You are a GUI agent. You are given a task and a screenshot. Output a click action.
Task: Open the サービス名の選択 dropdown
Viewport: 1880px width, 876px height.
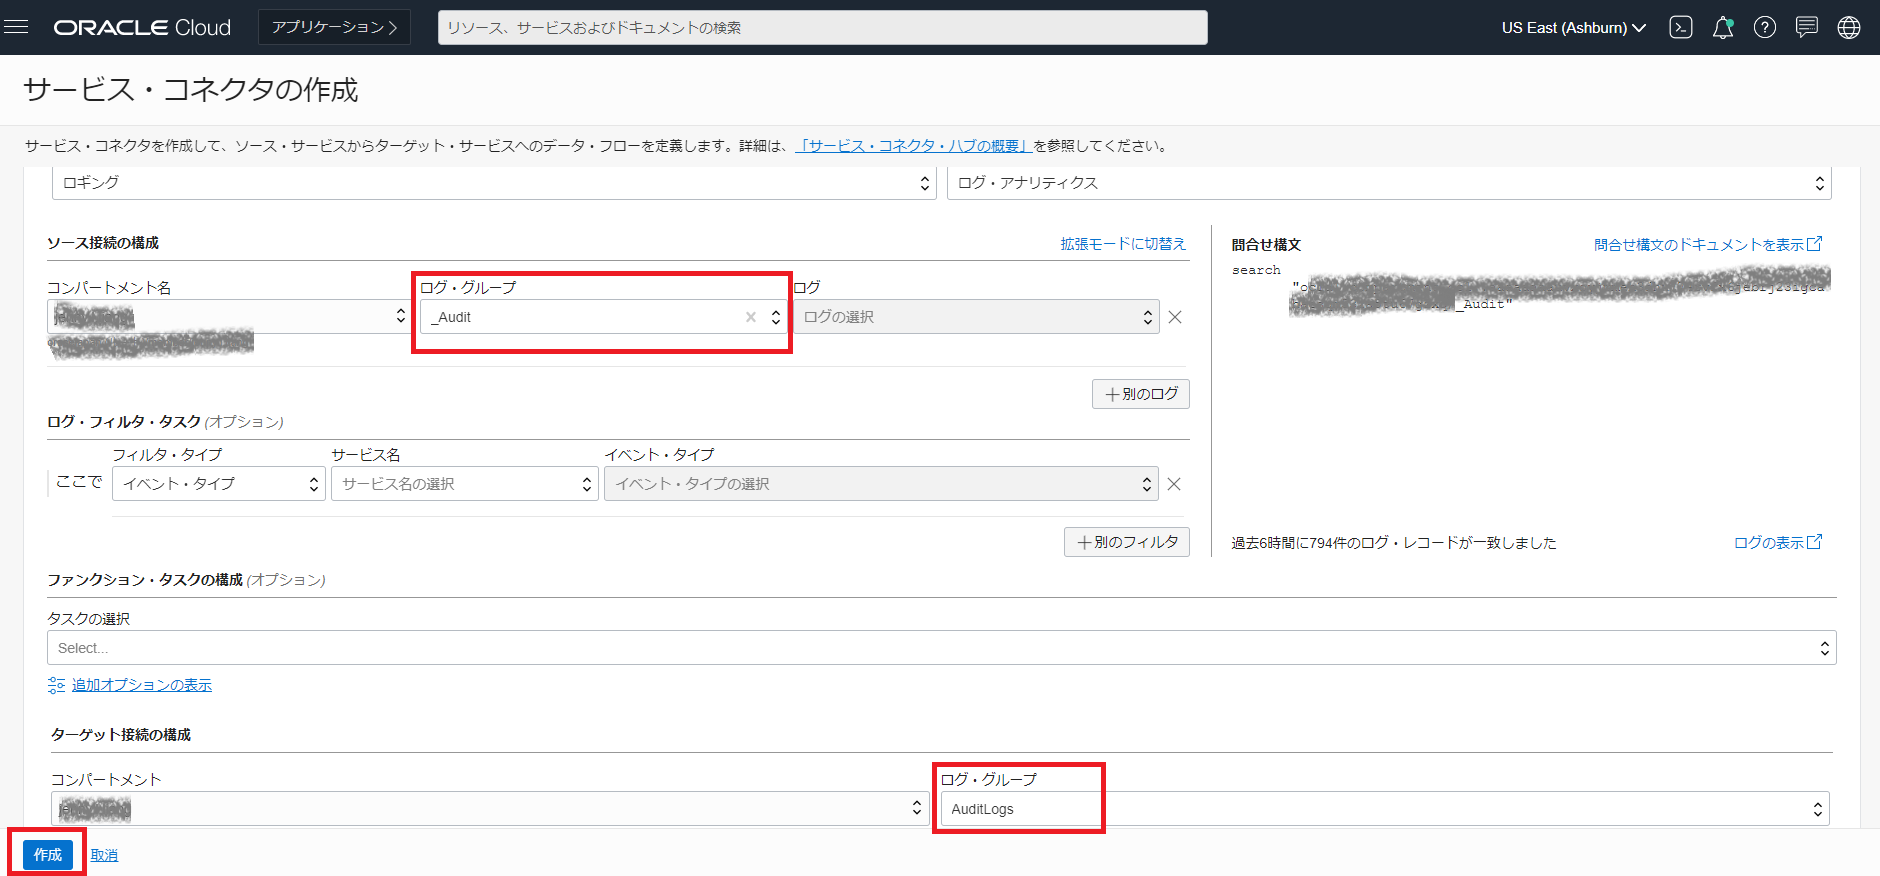click(x=464, y=484)
